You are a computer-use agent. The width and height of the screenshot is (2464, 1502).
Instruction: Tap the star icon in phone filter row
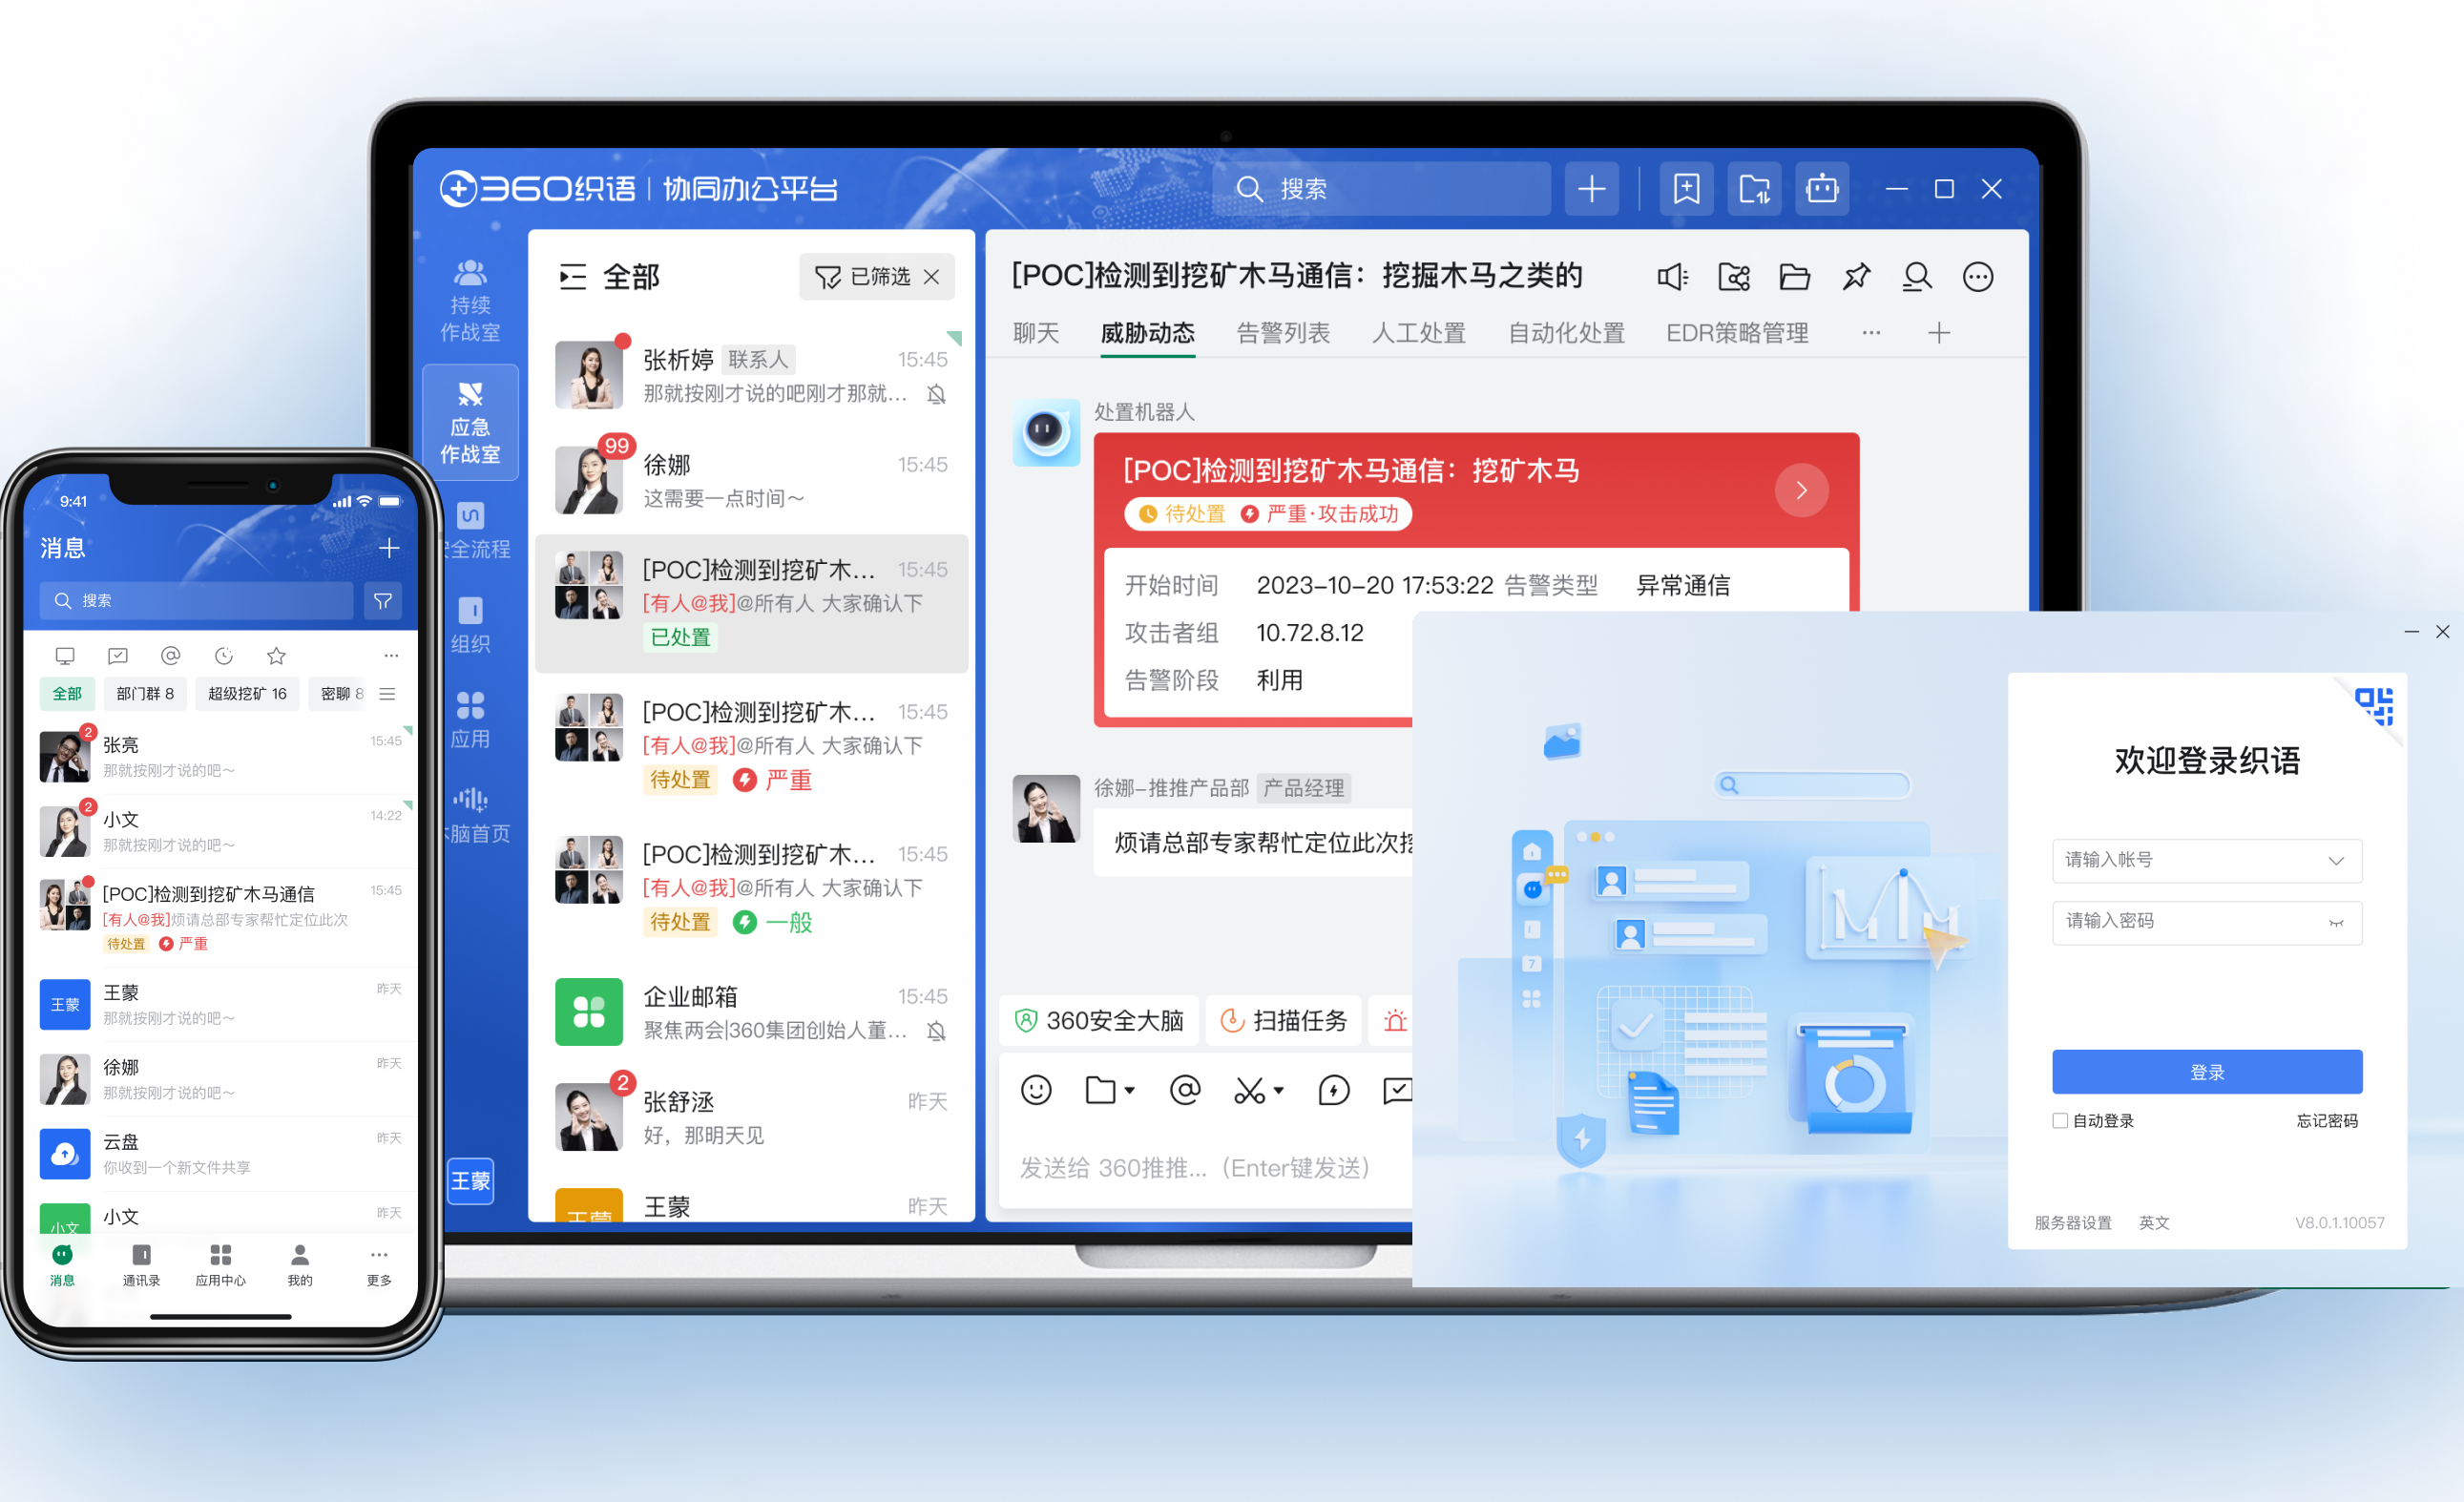click(276, 656)
